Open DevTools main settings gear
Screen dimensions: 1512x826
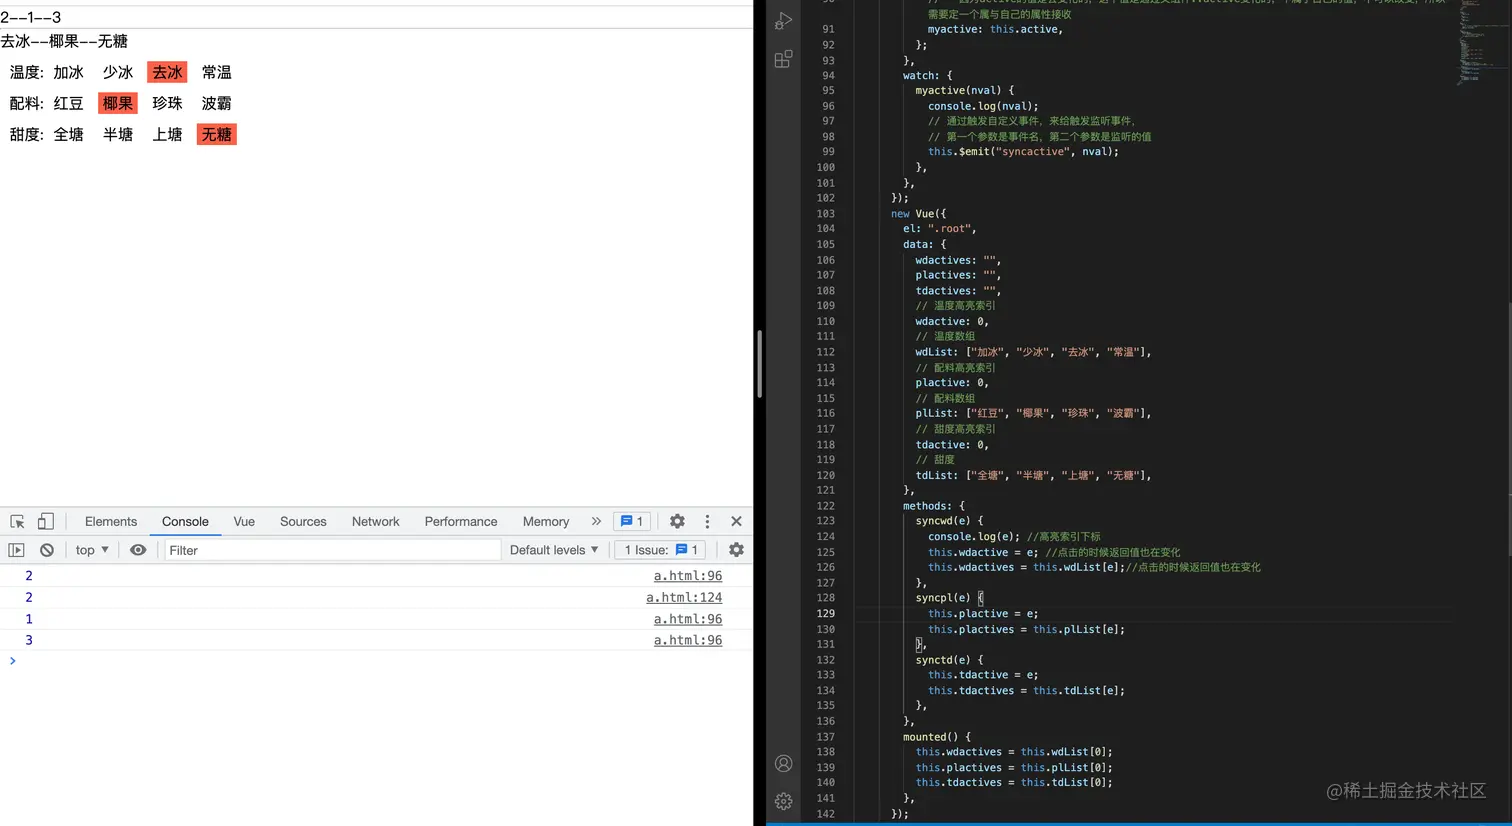[677, 521]
